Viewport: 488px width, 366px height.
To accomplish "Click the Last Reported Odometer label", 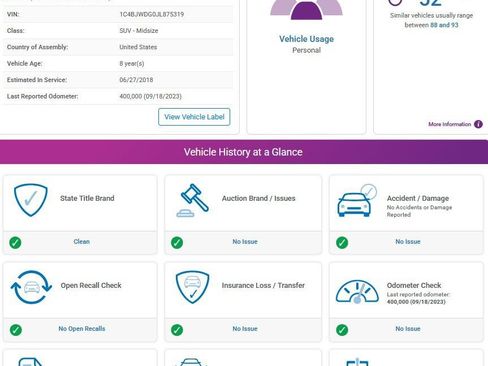I will (x=43, y=96).
